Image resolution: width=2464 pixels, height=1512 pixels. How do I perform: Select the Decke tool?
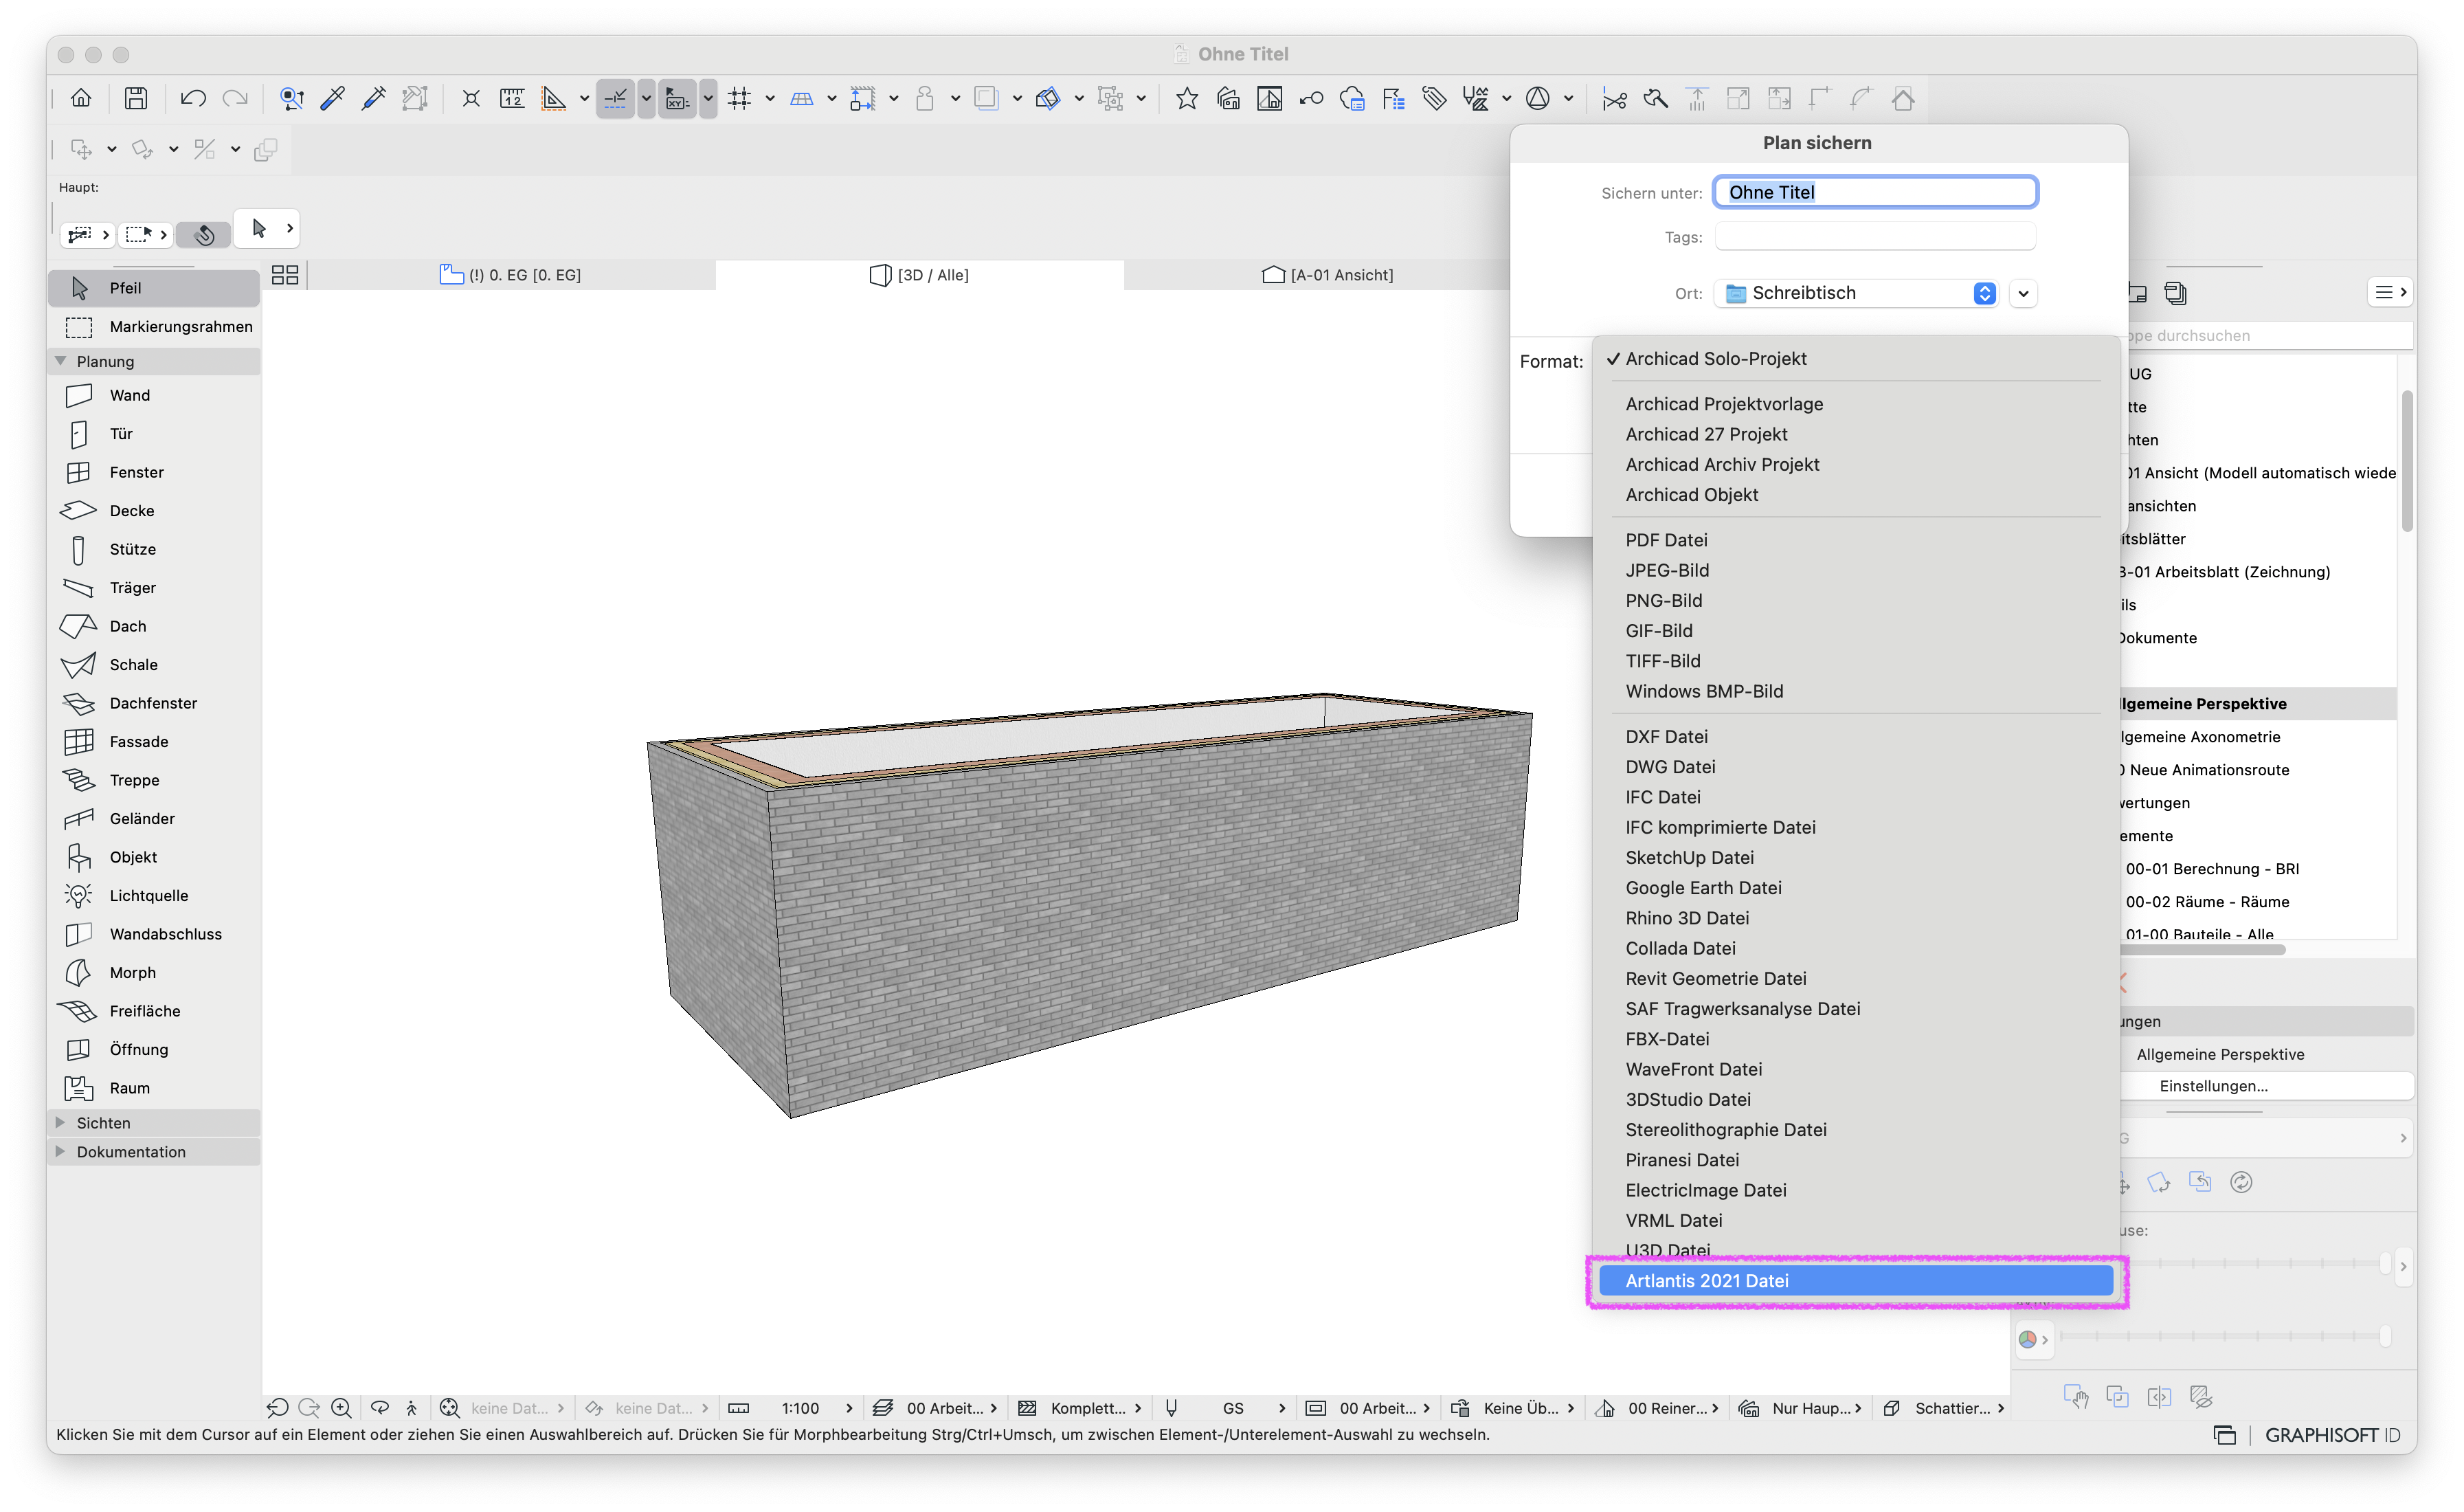155,510
